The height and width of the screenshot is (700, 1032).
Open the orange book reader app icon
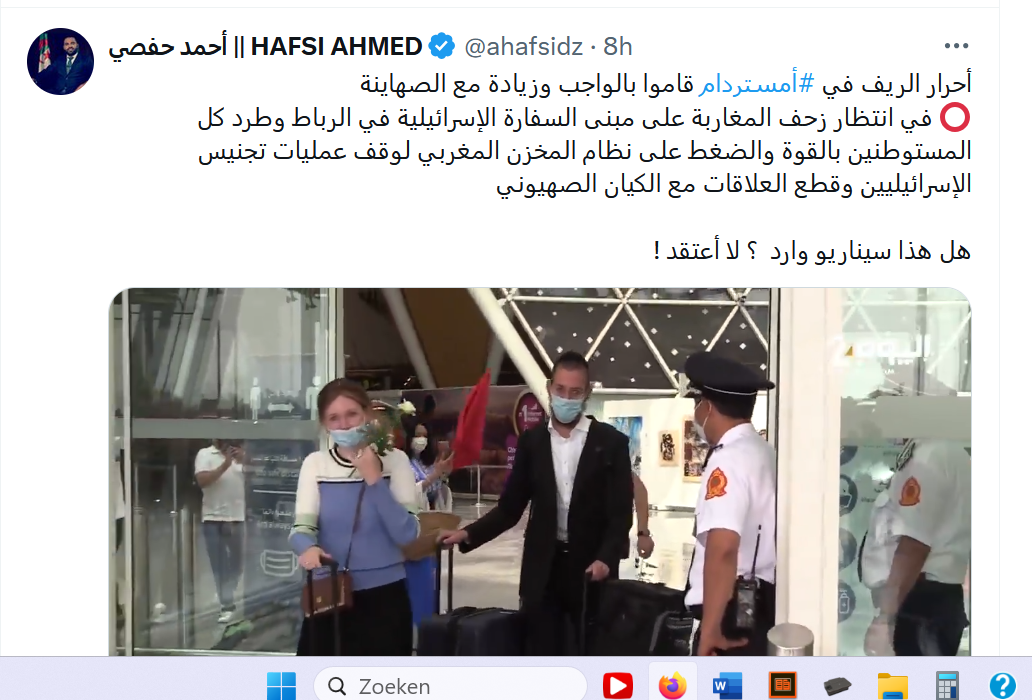(783, 686)
